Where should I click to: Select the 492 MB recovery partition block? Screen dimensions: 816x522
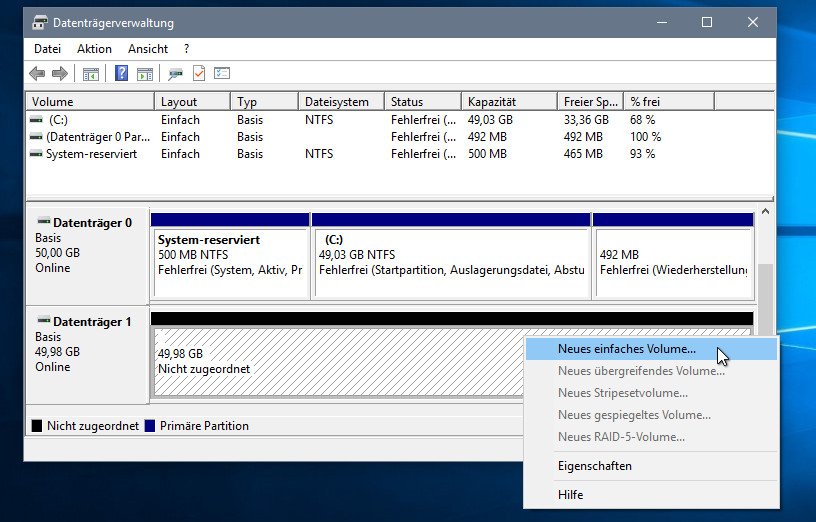click(673, 256)
